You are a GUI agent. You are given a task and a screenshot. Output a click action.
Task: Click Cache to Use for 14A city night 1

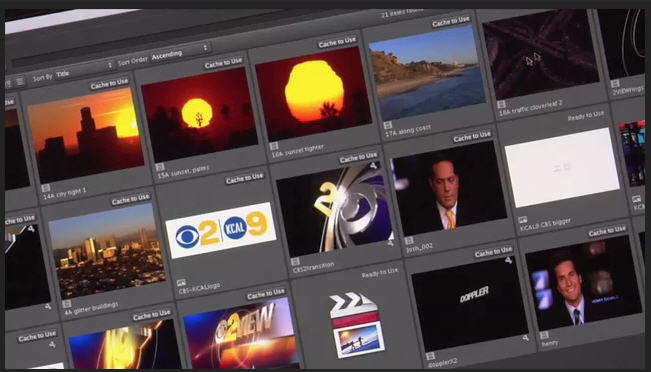click(x=109, y=83)
